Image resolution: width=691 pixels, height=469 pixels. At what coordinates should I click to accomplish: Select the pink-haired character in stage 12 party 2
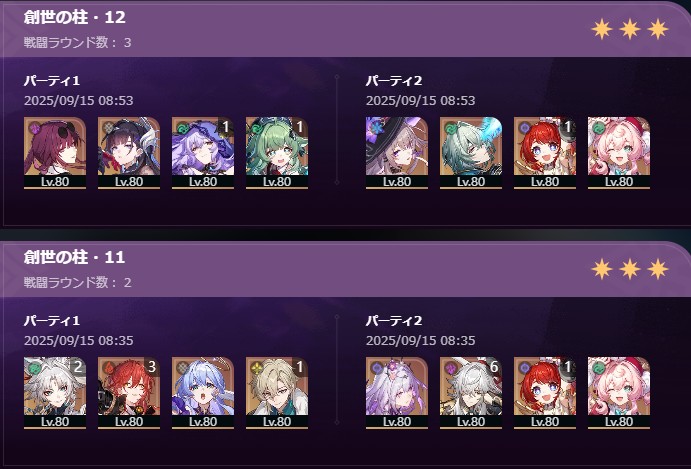click(x=619, y=153)
